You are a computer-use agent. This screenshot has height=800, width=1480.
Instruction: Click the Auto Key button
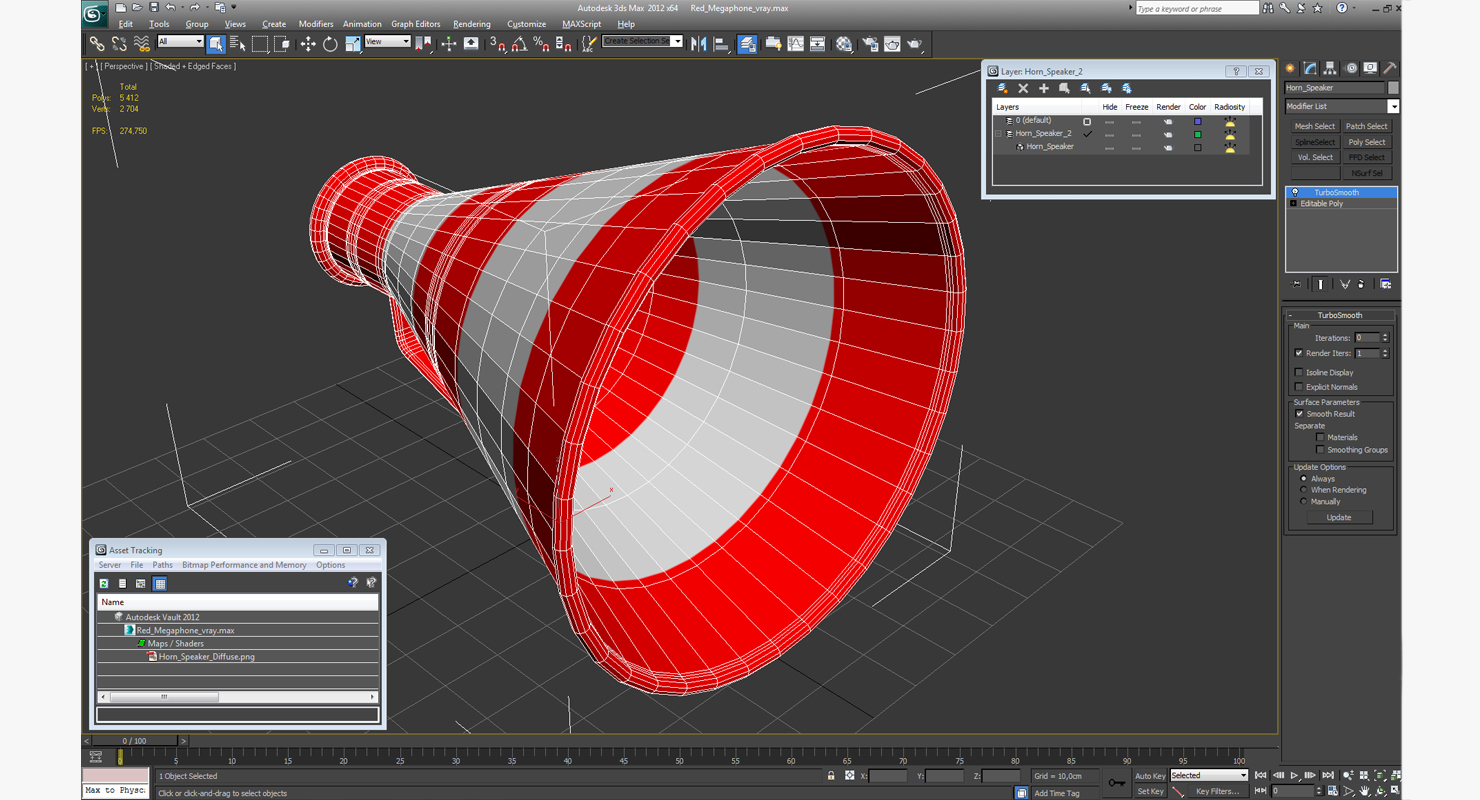click(x=1150, y=776)
